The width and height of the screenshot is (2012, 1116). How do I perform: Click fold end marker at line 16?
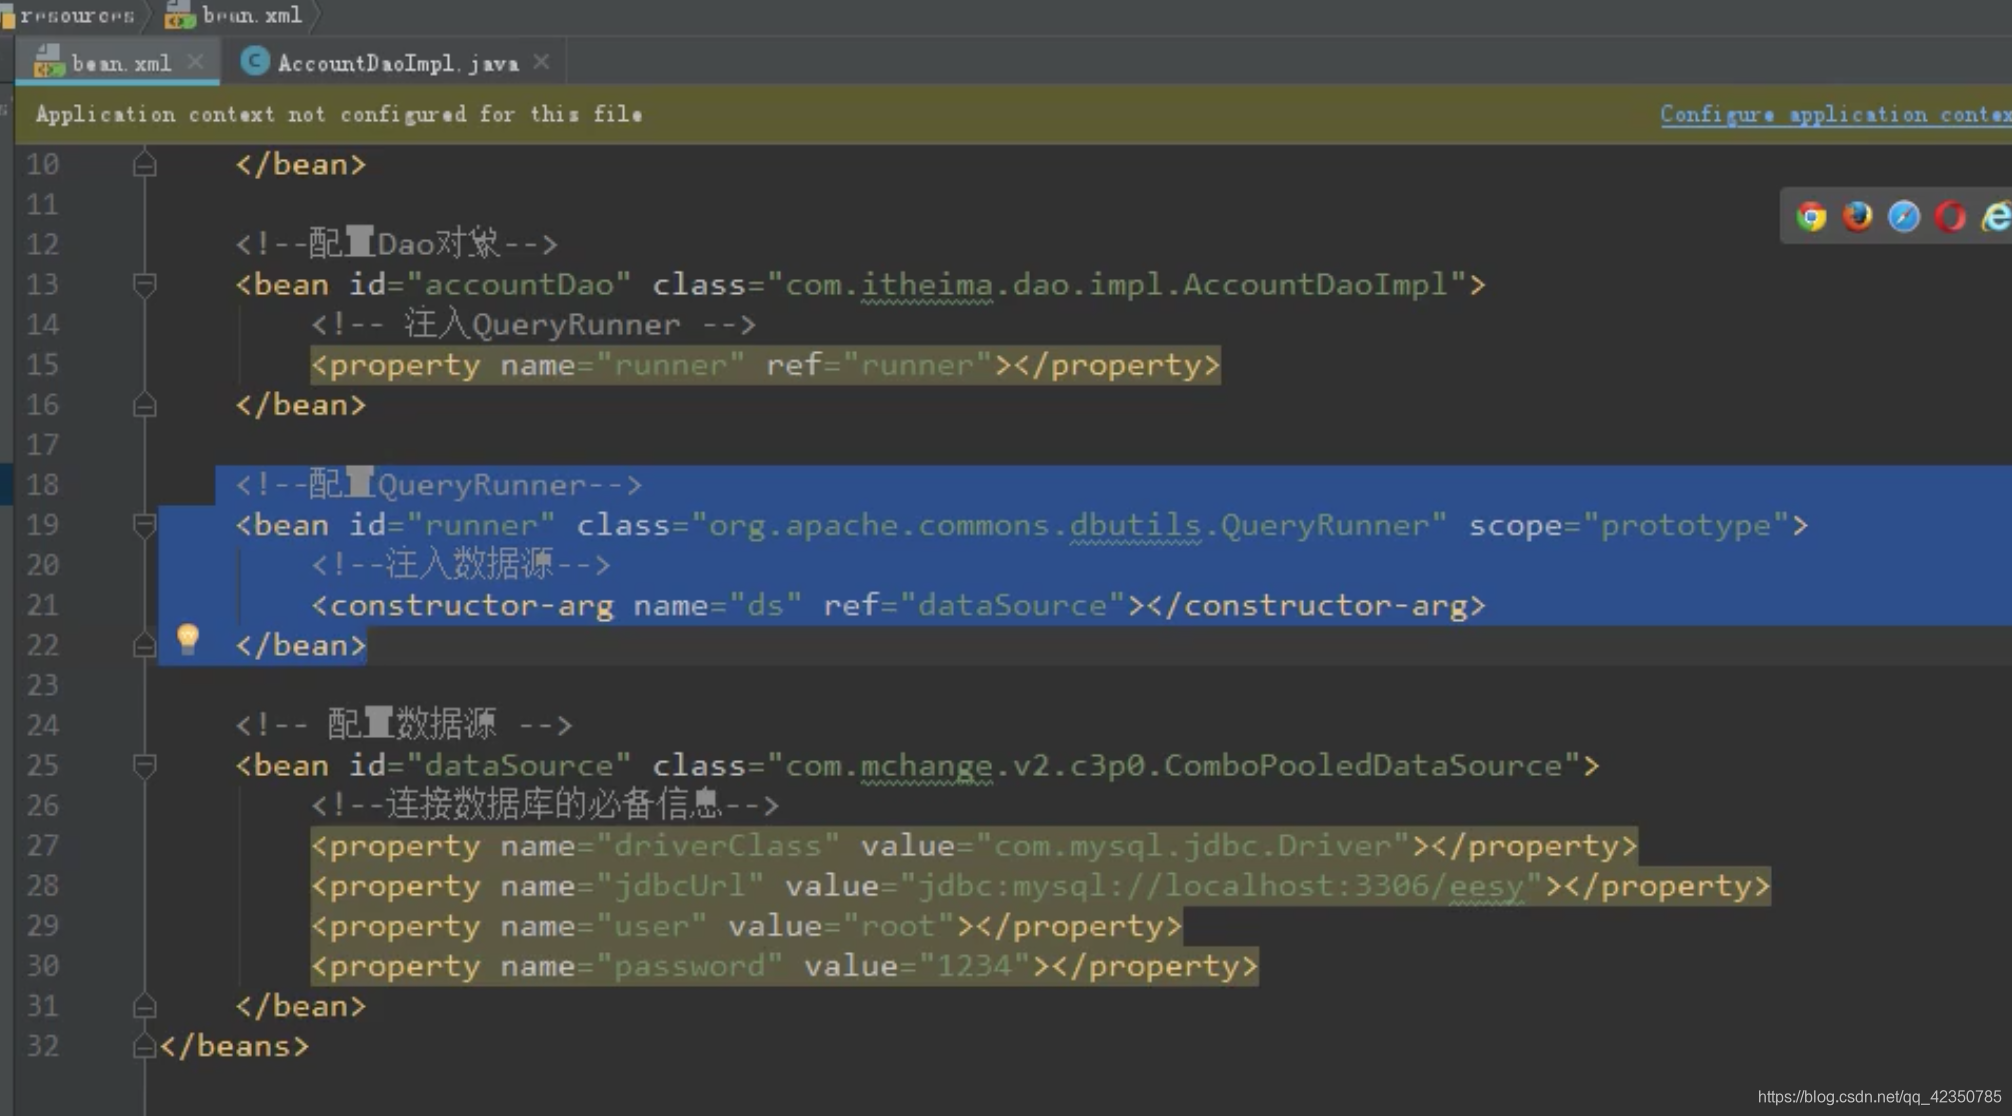[144, 405]
